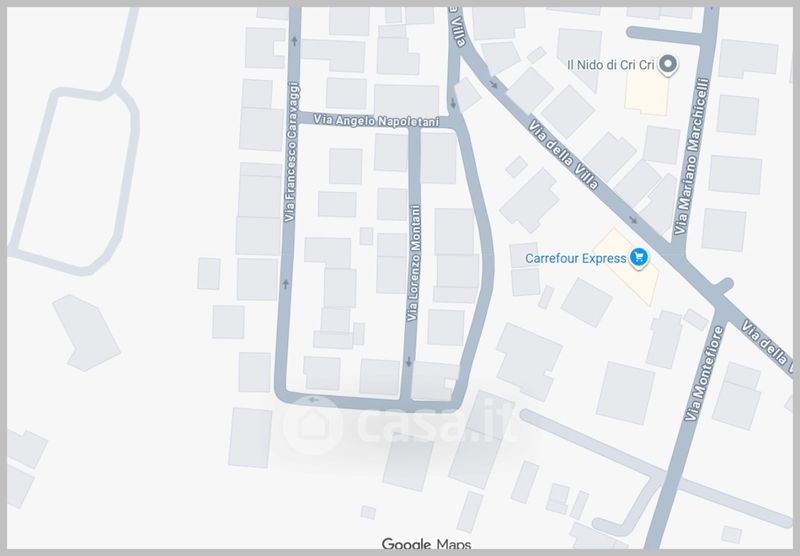The image size is (800, 556).
Task: Click the Via della Villa diagonal road label
Action: (563, 155)
